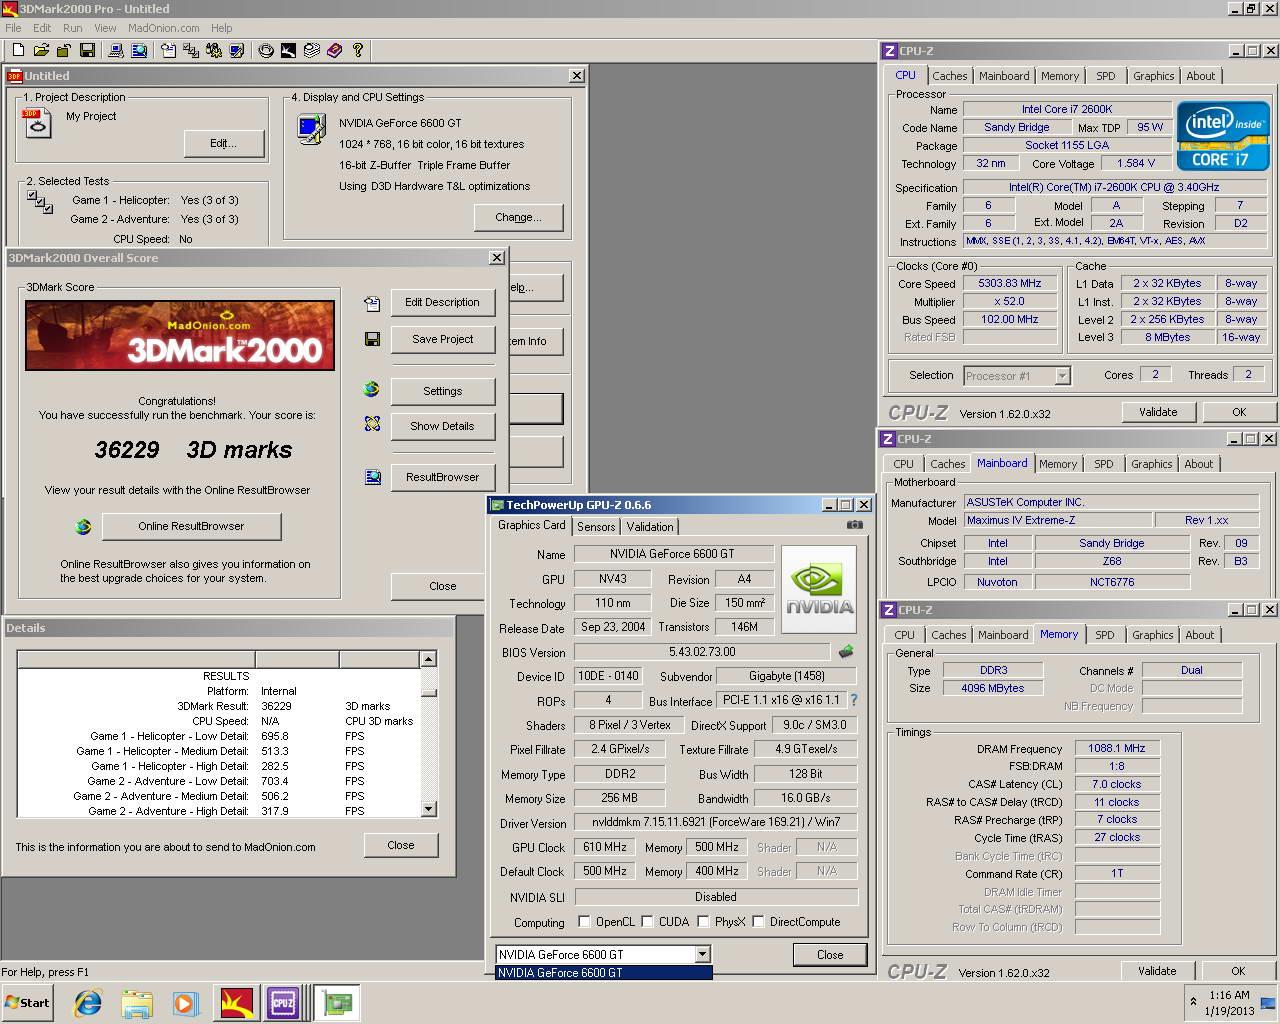The width and height of the screenshot is (1280, 1024).
Task: Switch to Sensors tab in GPU-Z
Action: pos(596,527)
